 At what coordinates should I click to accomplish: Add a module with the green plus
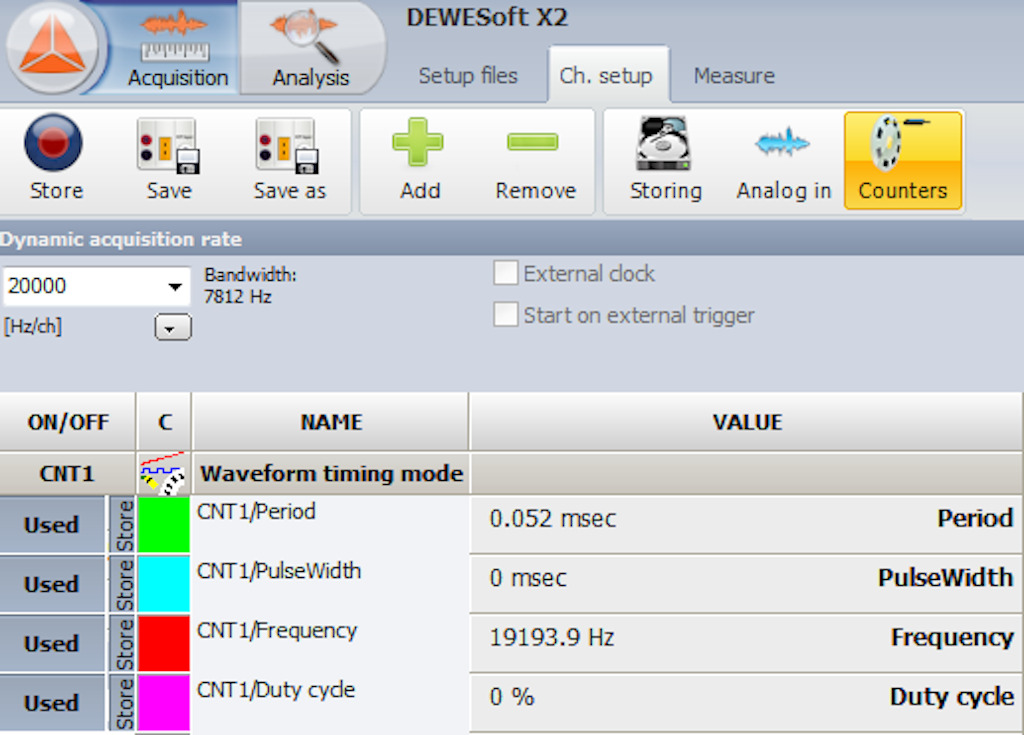click(419, 158)
